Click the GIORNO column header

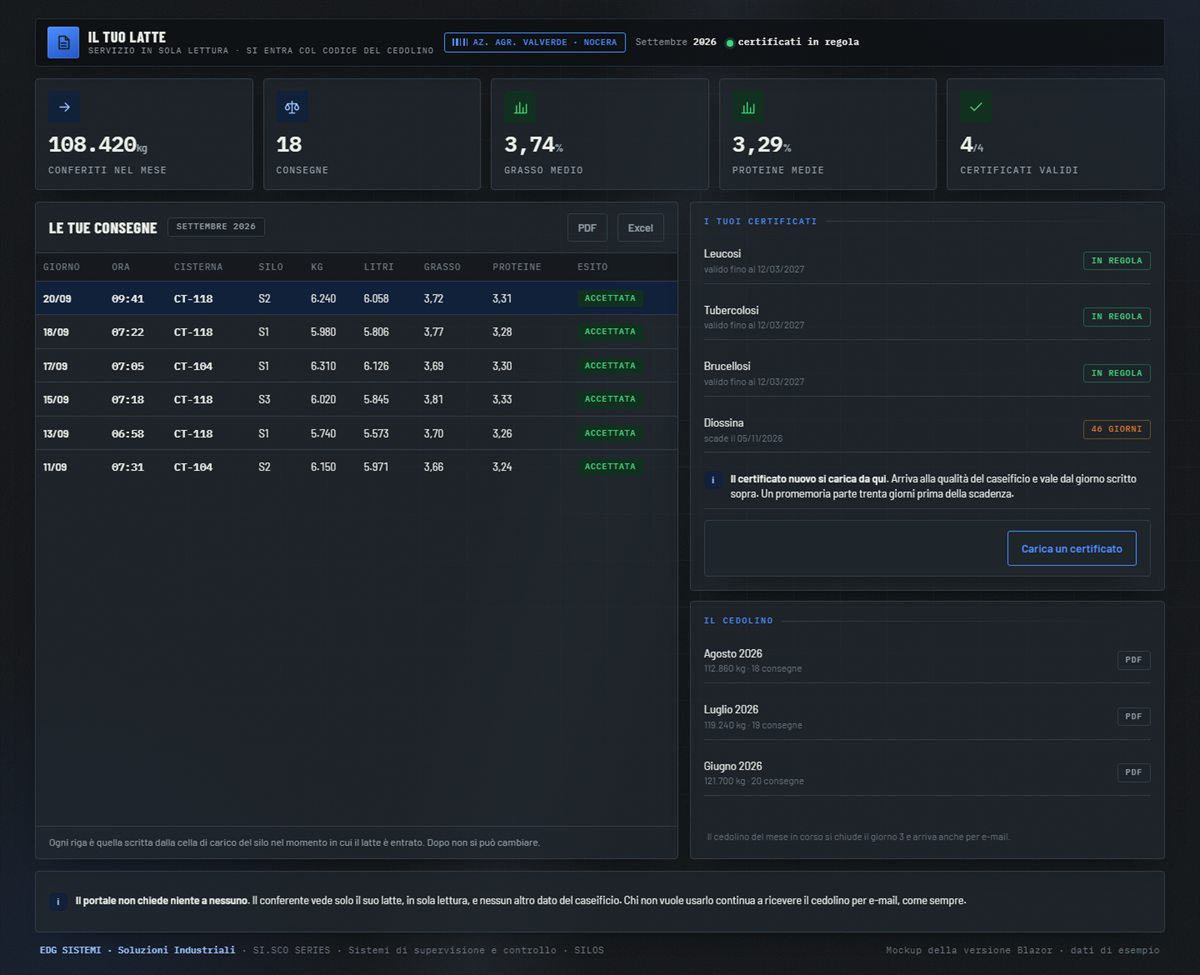tap(61, 267)
